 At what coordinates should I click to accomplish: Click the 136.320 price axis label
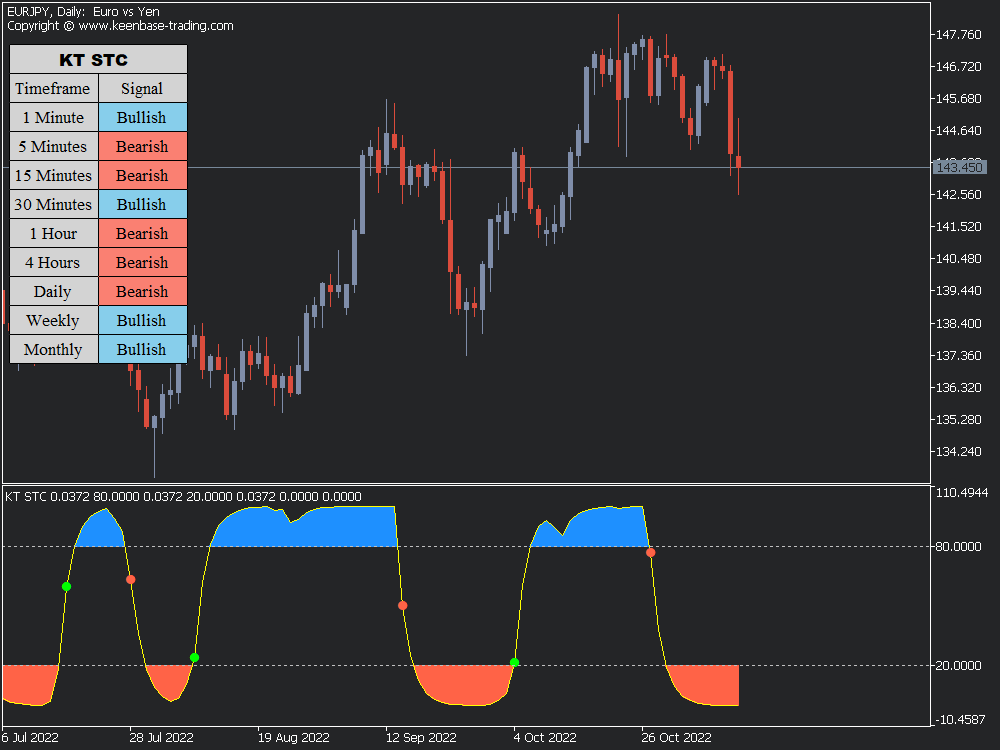click(x=959, y=387)
